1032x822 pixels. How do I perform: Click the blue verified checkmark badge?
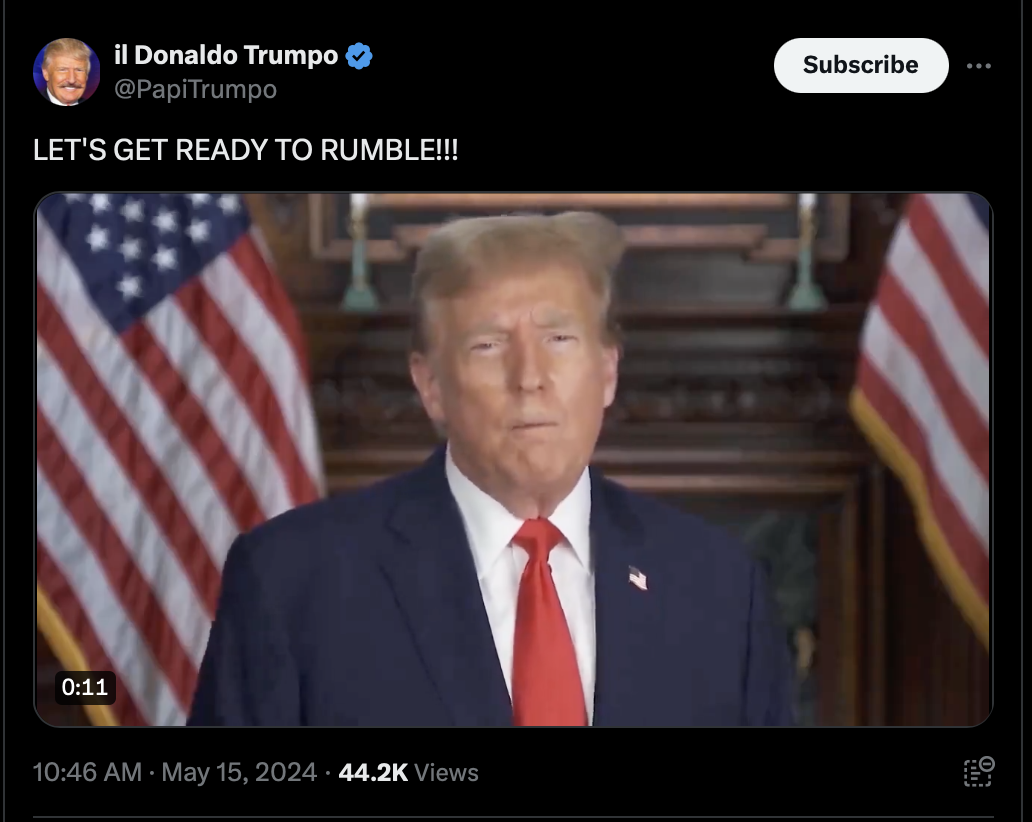tap(359, 56)
